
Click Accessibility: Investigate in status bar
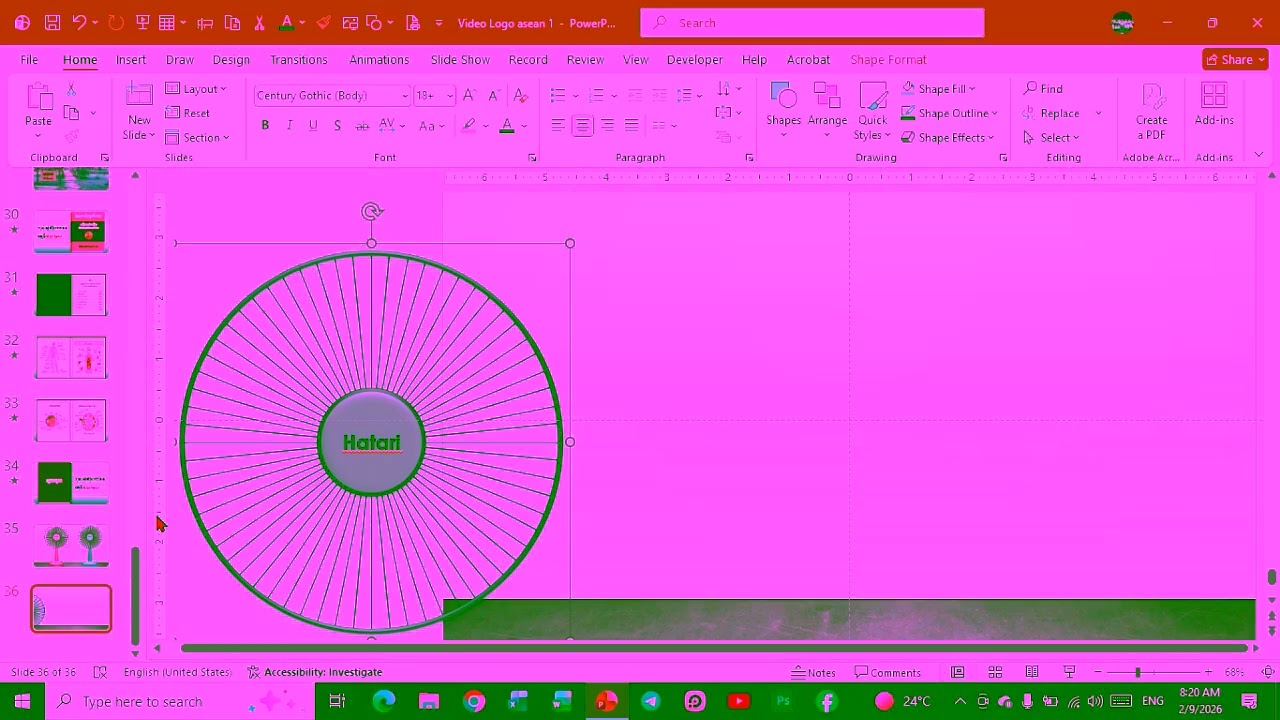click(x=315, y=672)
